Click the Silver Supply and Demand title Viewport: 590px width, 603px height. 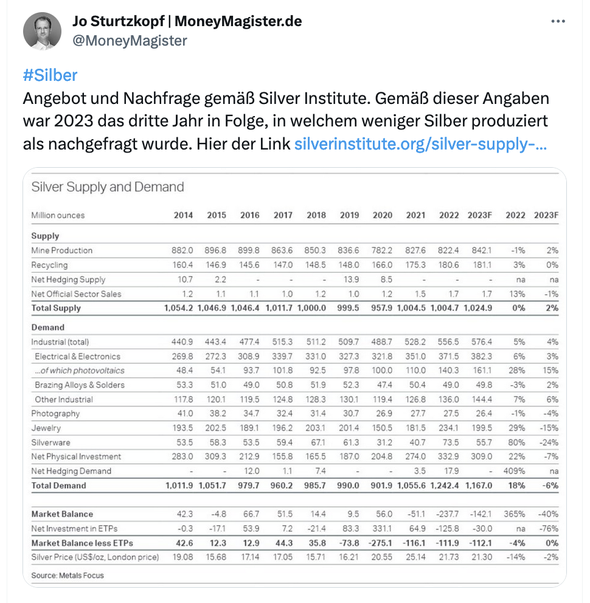point(108,187)
